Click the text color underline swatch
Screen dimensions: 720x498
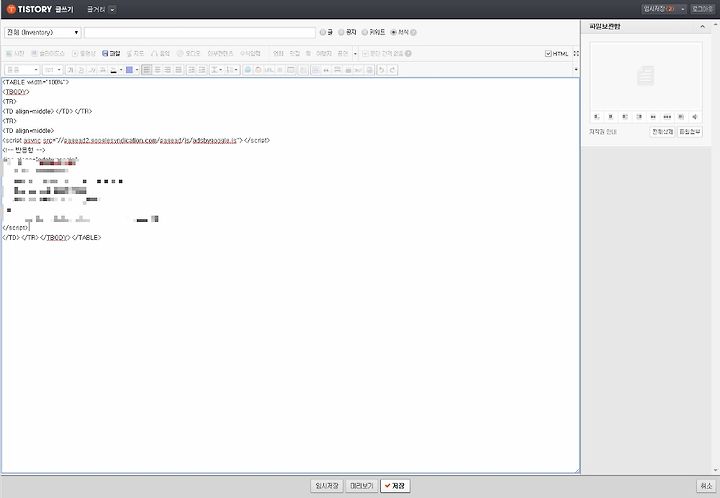coord(113,70)
